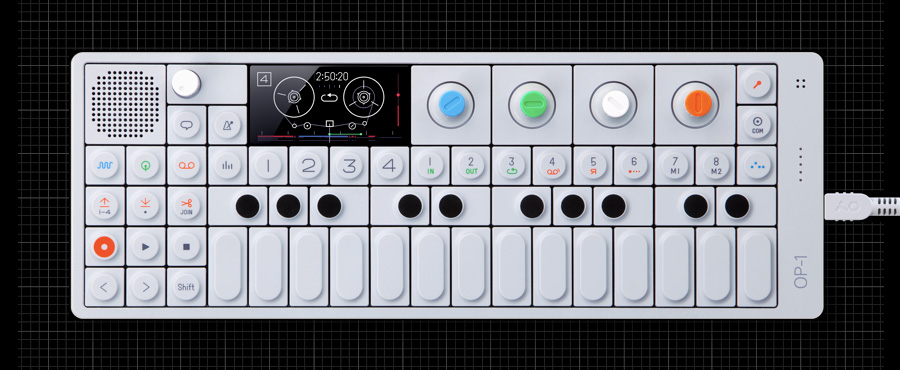Click button 1 labeled IN
This screenshot has width=900, height=370.
click(430, 165)
